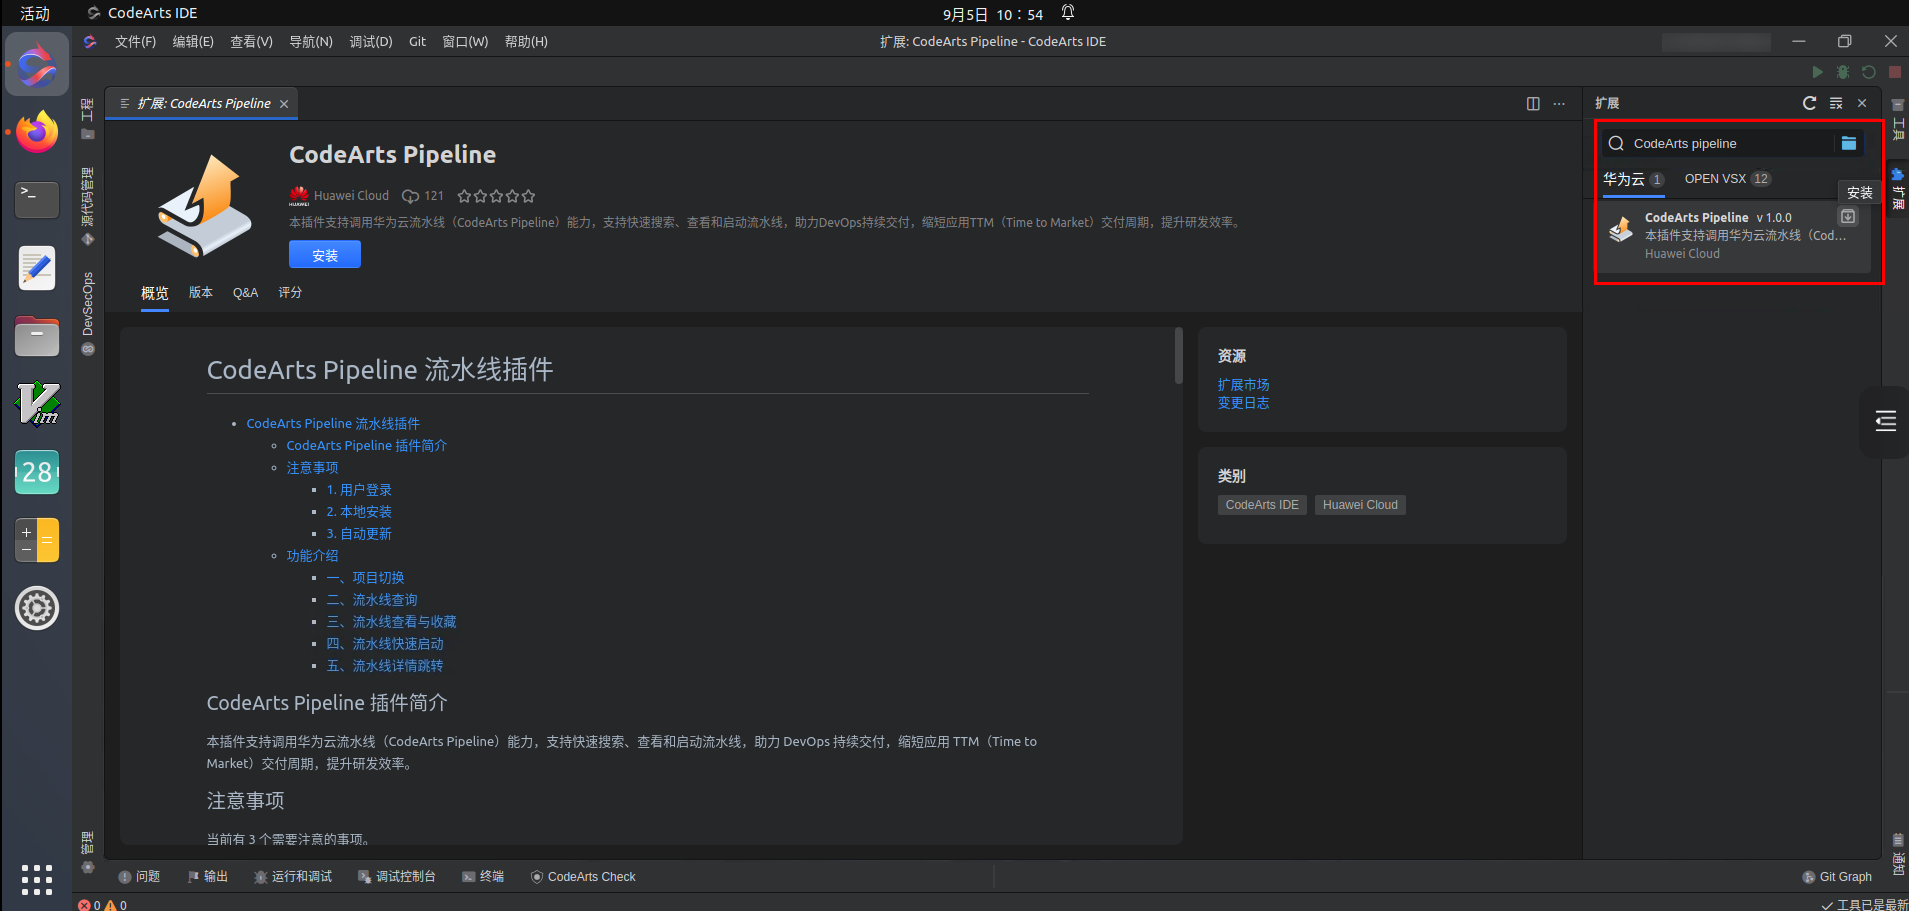1909x911 pixels.
Task: Click the Debug bug icon
Action: click(1843, 72)
